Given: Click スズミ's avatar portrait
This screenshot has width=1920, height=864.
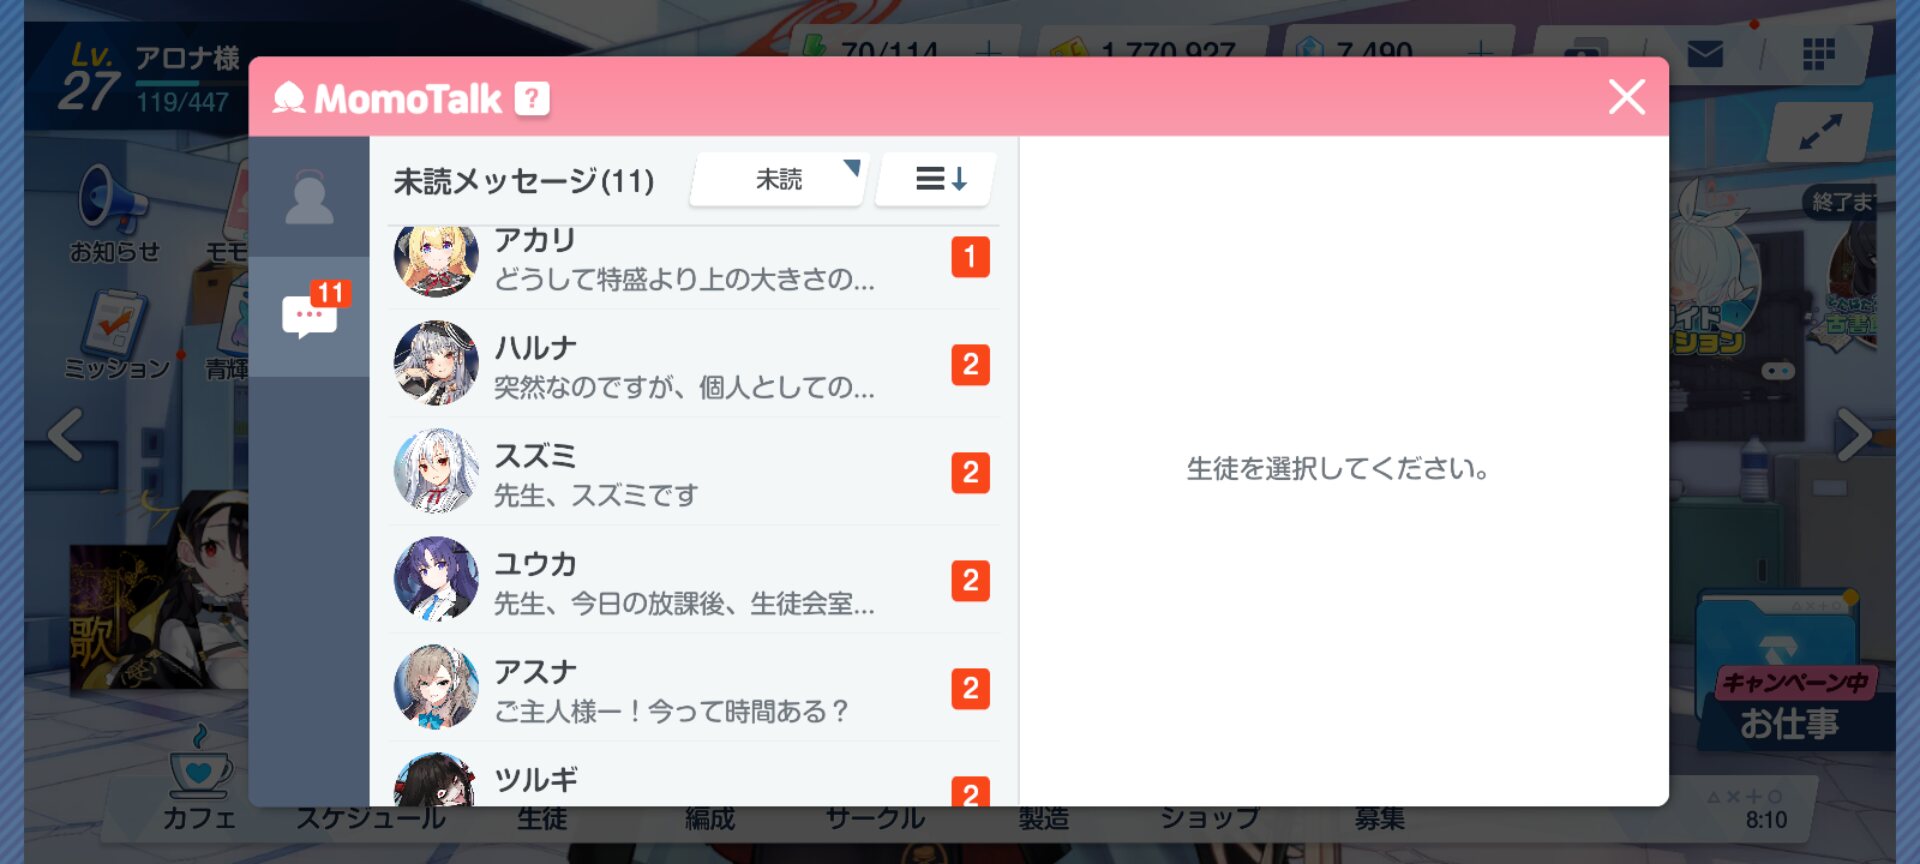Looking at the screenshot, I should 436,471.
